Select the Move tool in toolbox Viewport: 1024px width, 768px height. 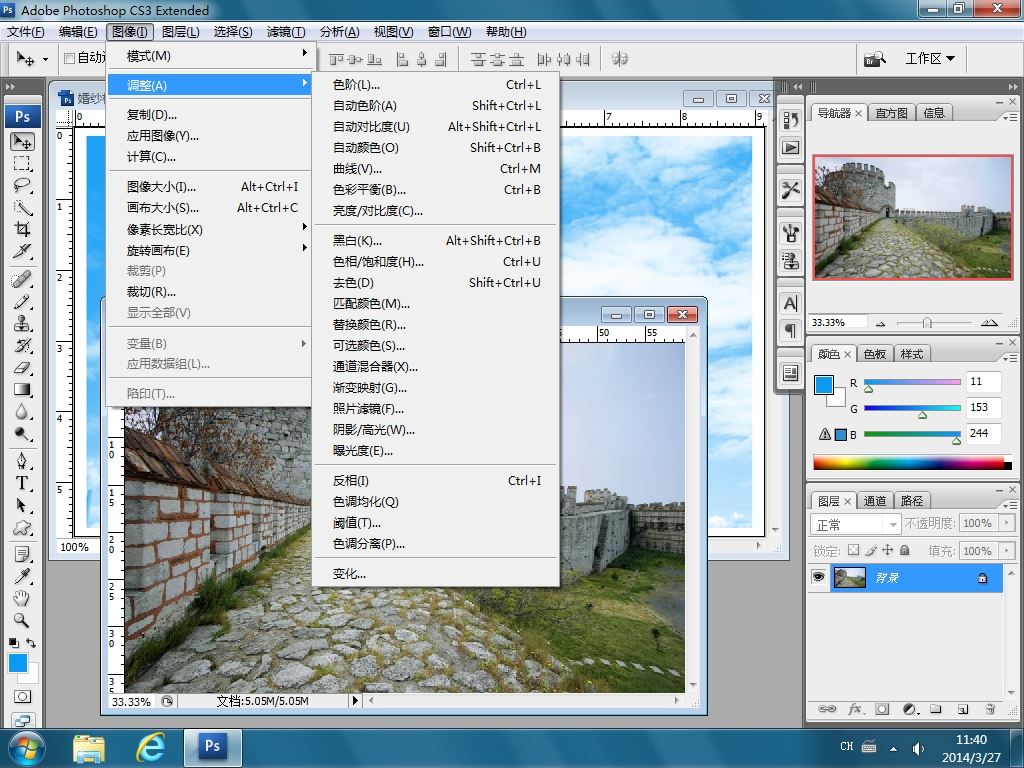(22, 142)
